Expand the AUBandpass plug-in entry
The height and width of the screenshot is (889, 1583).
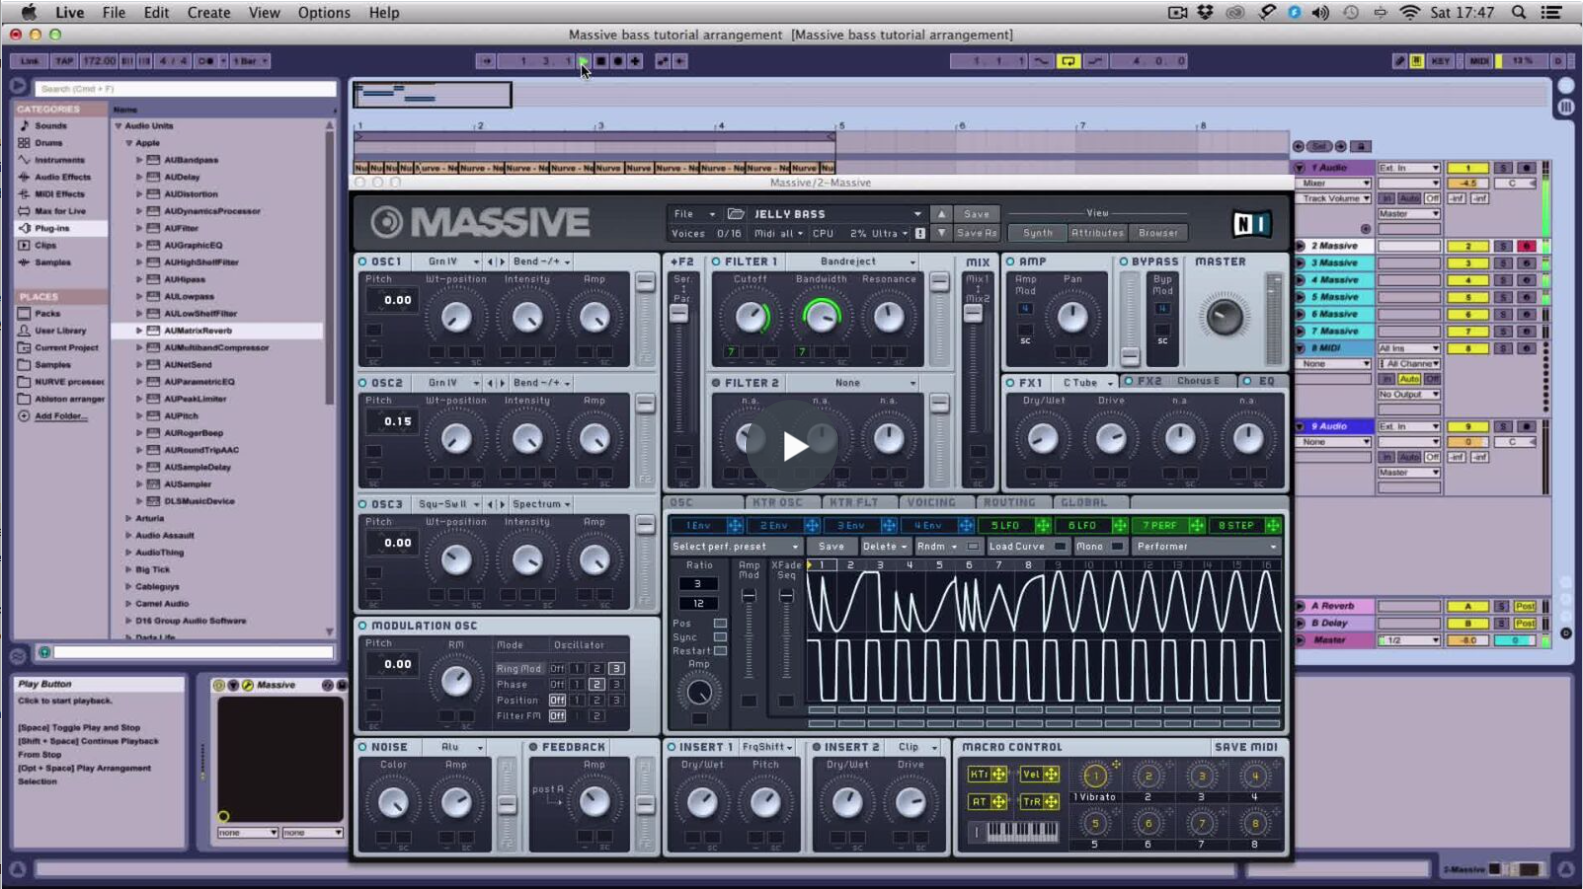coord(140,160)
